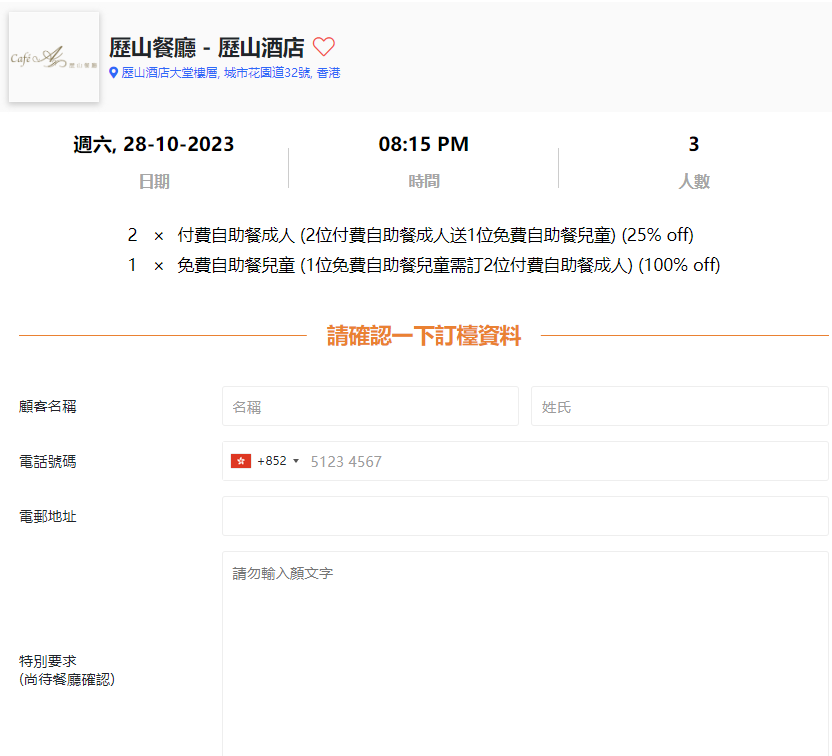Click the 顧客名稱 label
The image size is (832, 756).
pyautogui.click(x=48, y=406)
